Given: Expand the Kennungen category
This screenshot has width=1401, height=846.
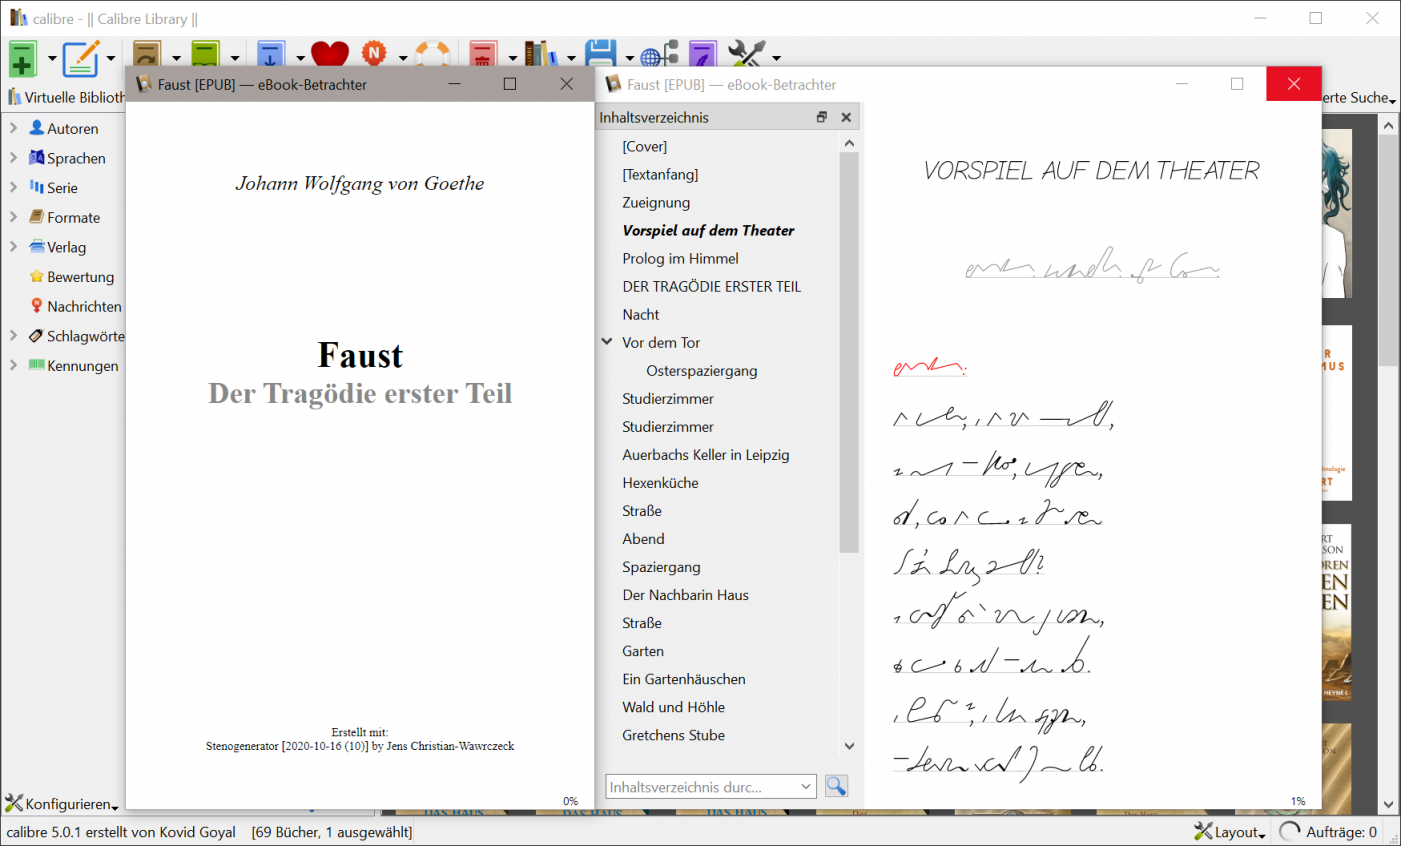Looking at the screenshot, I should [14, 365].
